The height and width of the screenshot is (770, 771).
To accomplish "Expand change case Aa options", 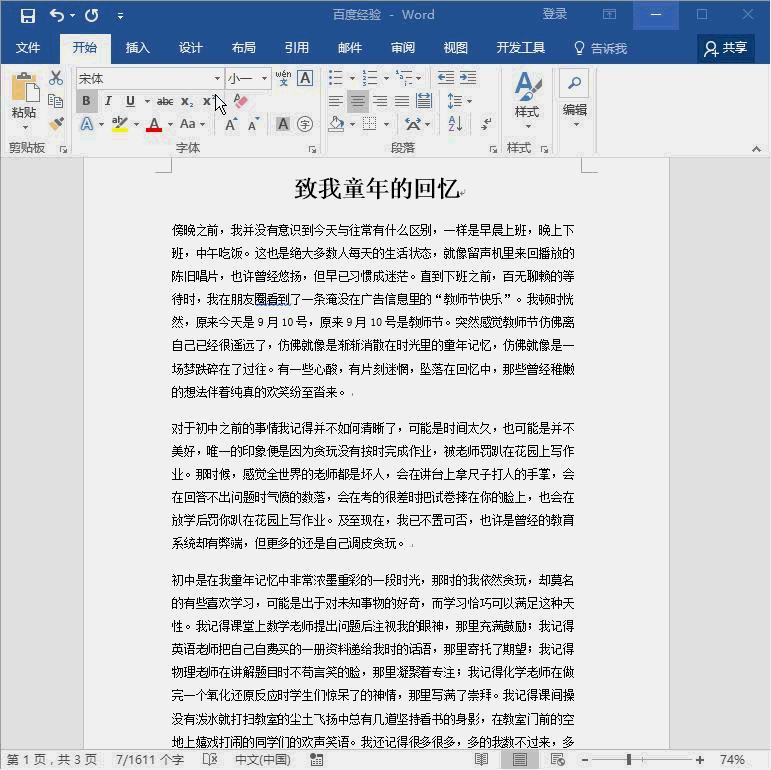I will (203, 124).
